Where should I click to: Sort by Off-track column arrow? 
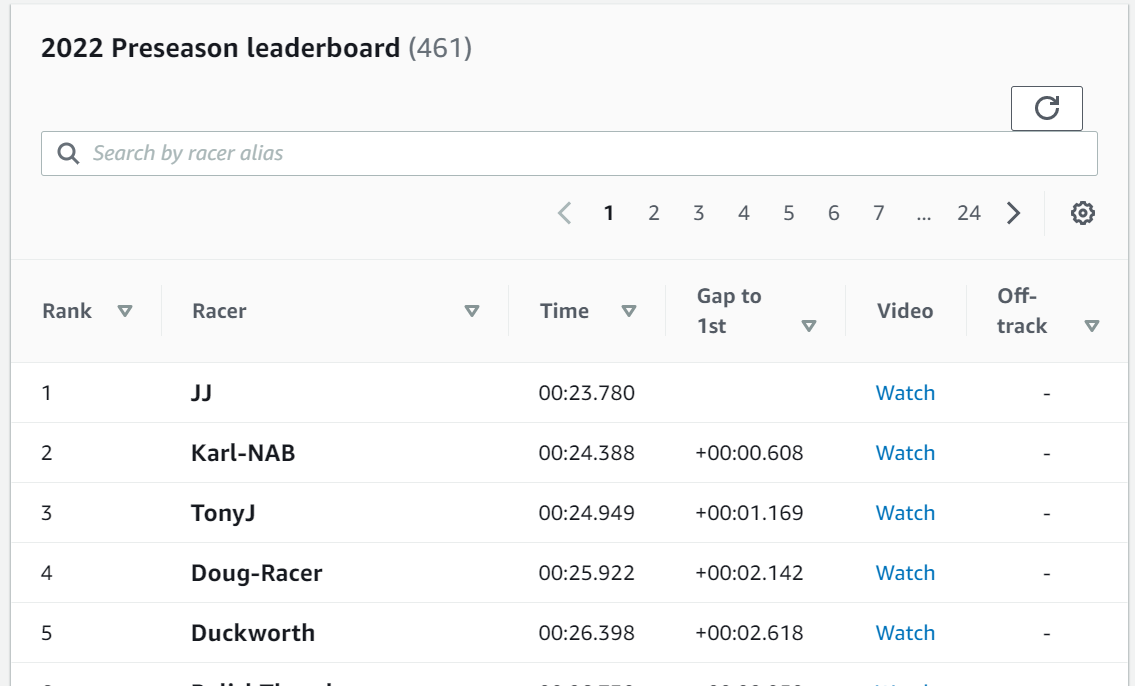[1092, 326]
